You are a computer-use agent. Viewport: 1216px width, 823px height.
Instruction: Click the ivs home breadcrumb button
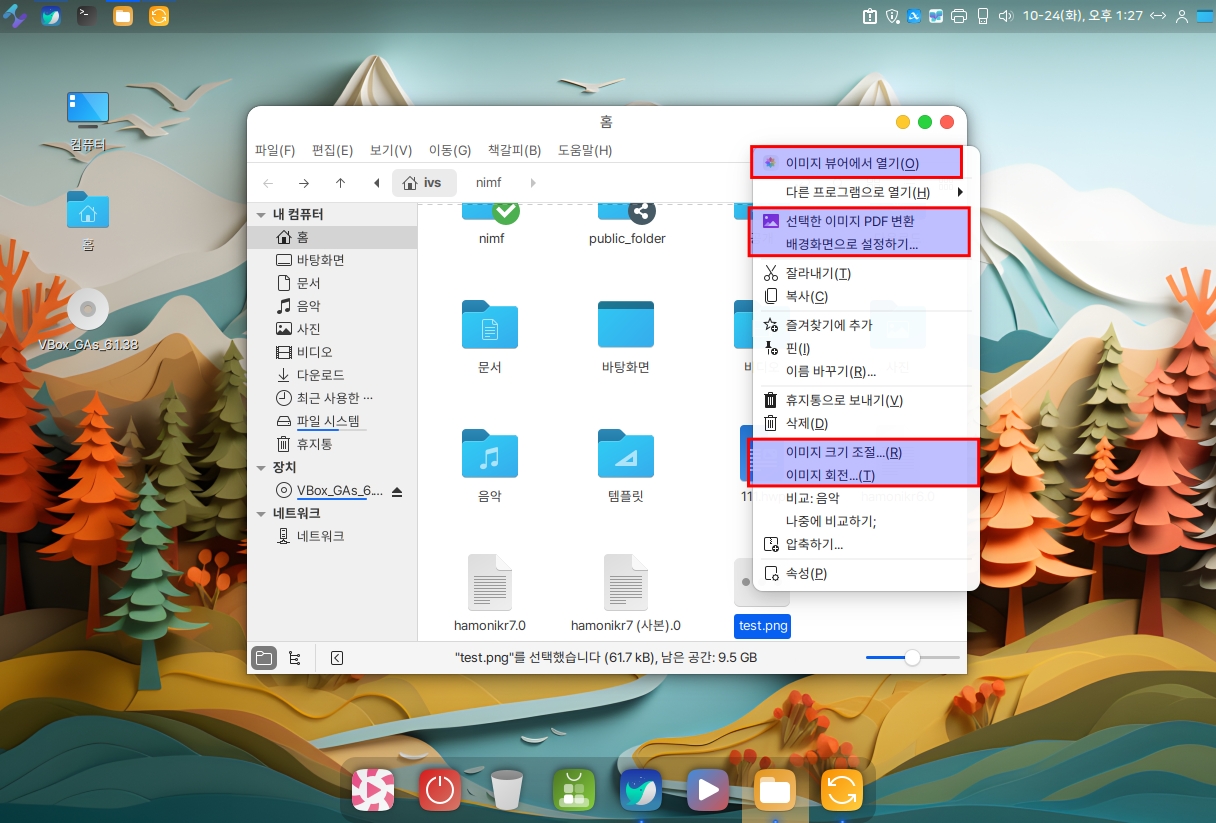424,183
